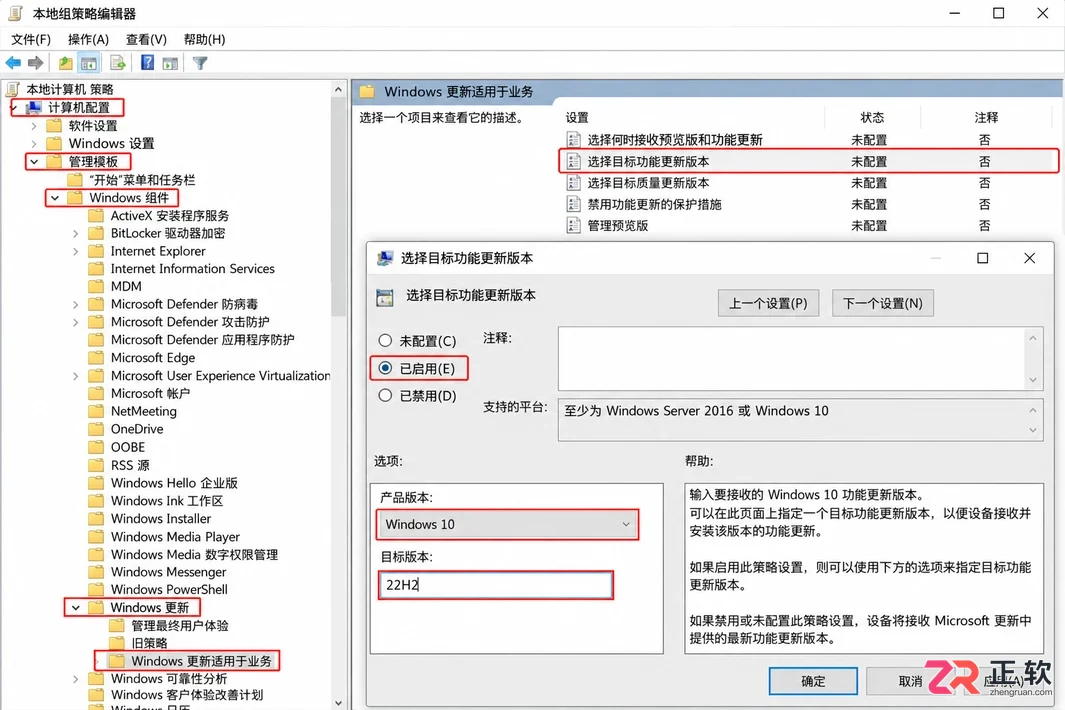The height and width of the screenshot is (710, 1065).
Task: Select ActiveX 安装程序服务 in the tree
Action: click(x=170, y=215)
